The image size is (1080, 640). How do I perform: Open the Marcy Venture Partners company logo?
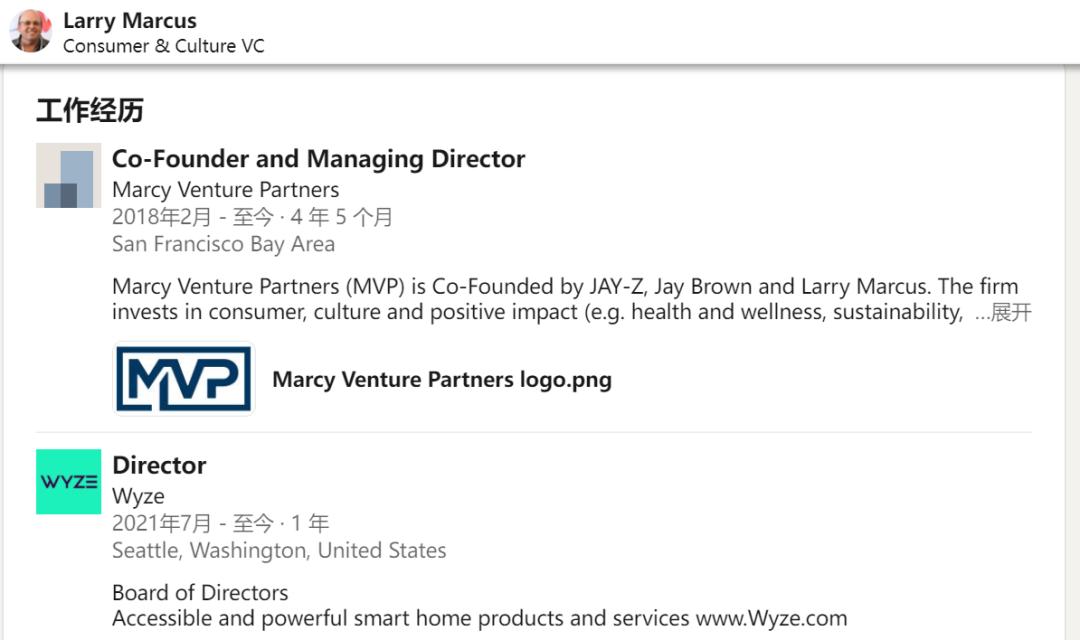pos(69,175)
